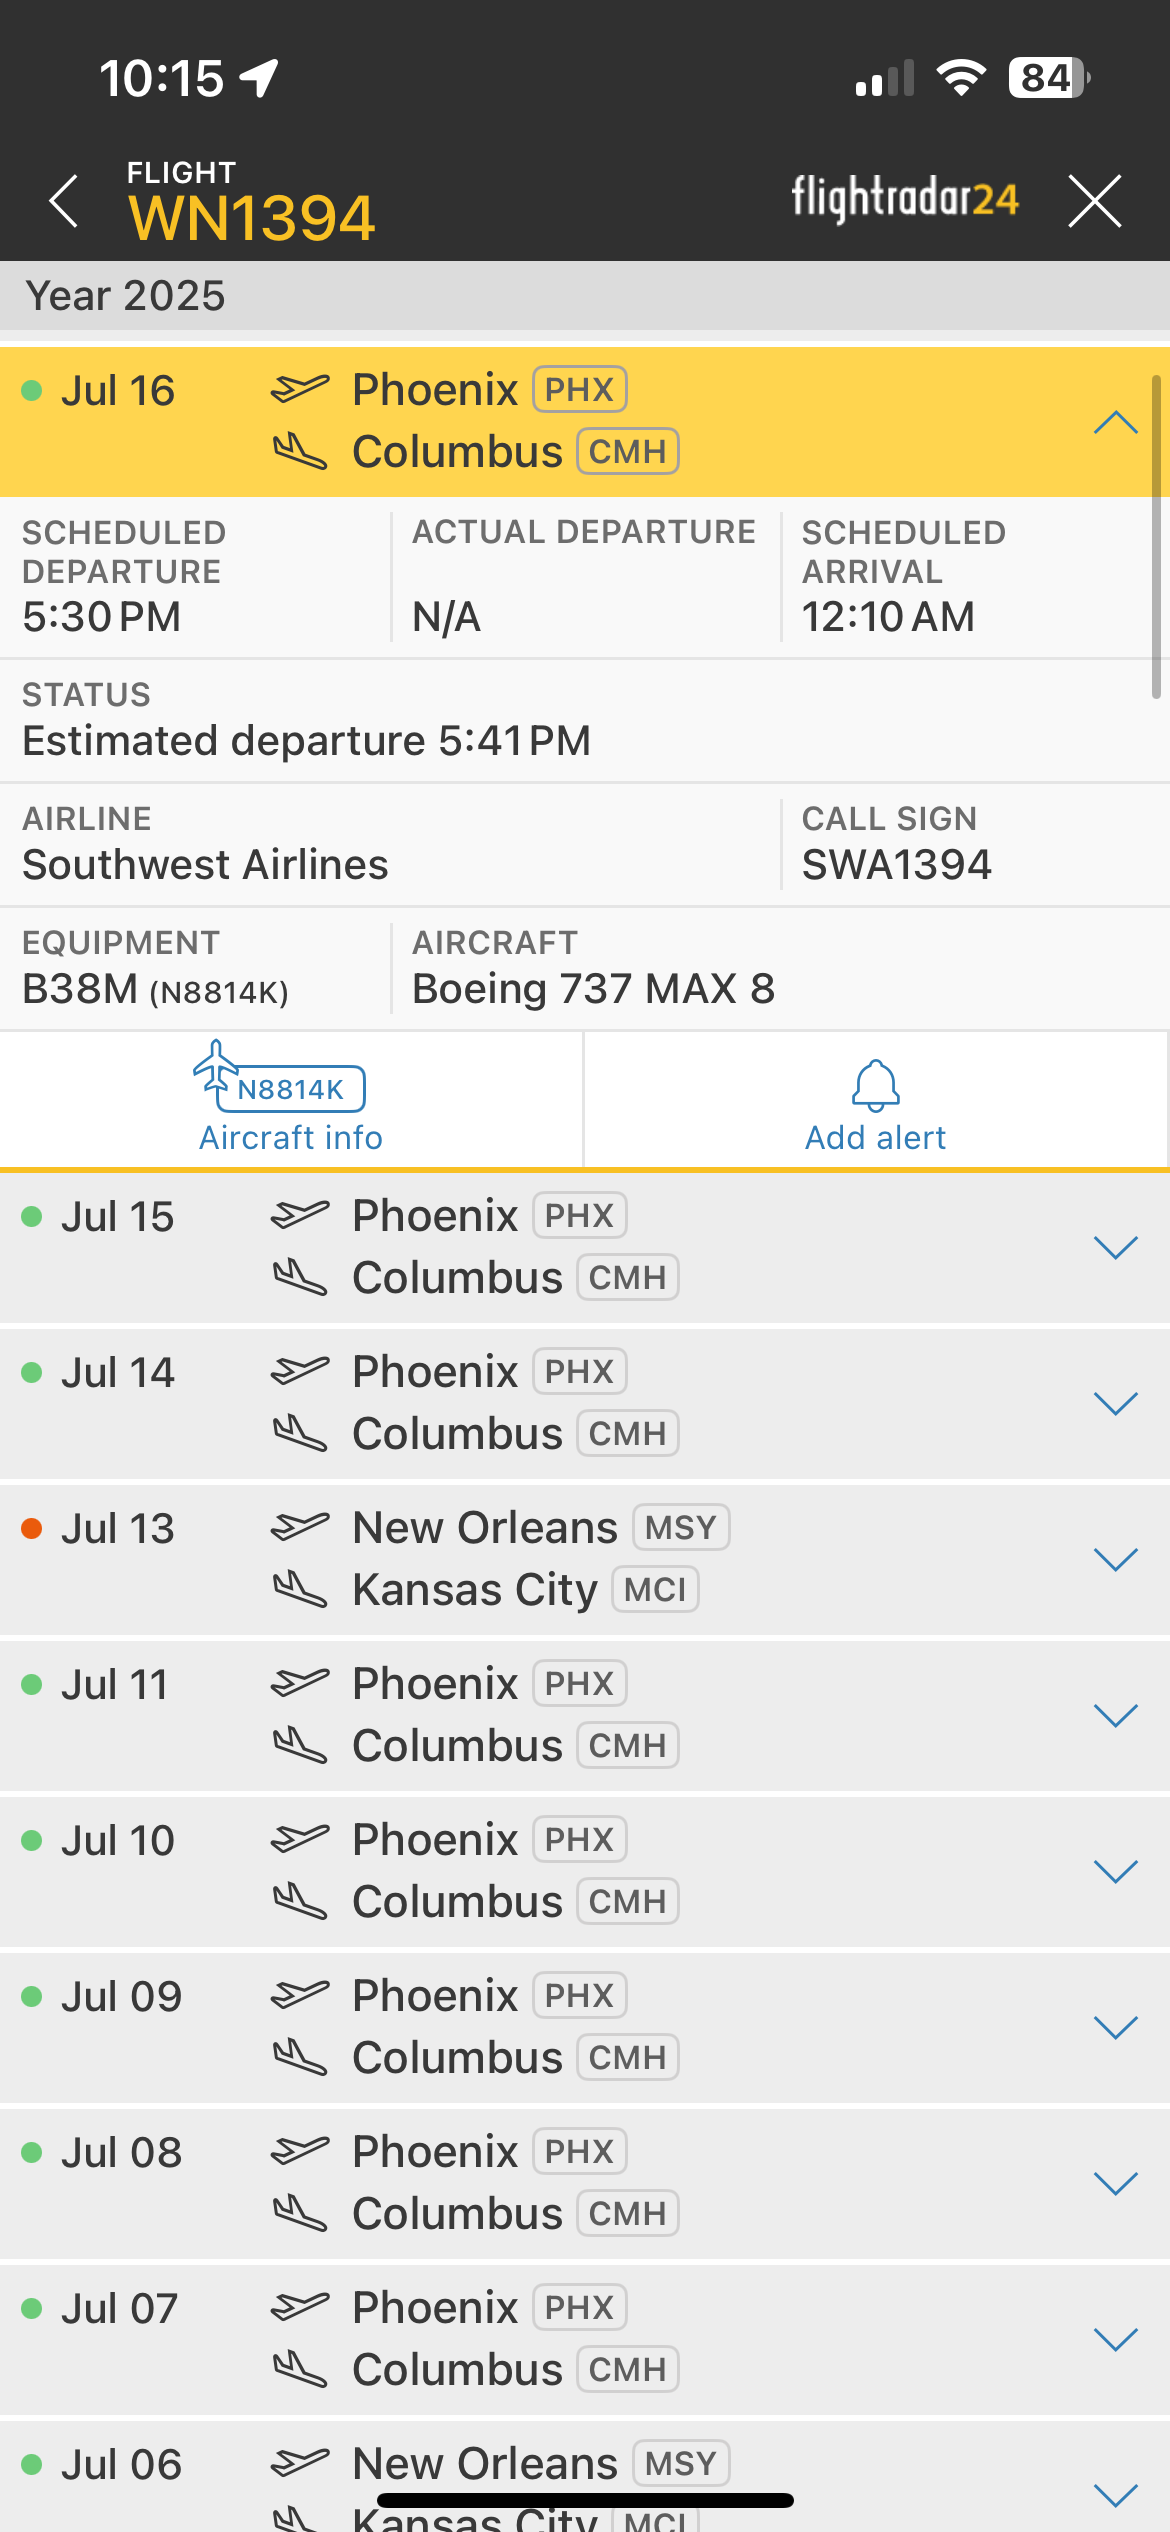Tap the CMH airport code on Jul 16
This screenshot has height=2532, width=1170.
point(627,452)
